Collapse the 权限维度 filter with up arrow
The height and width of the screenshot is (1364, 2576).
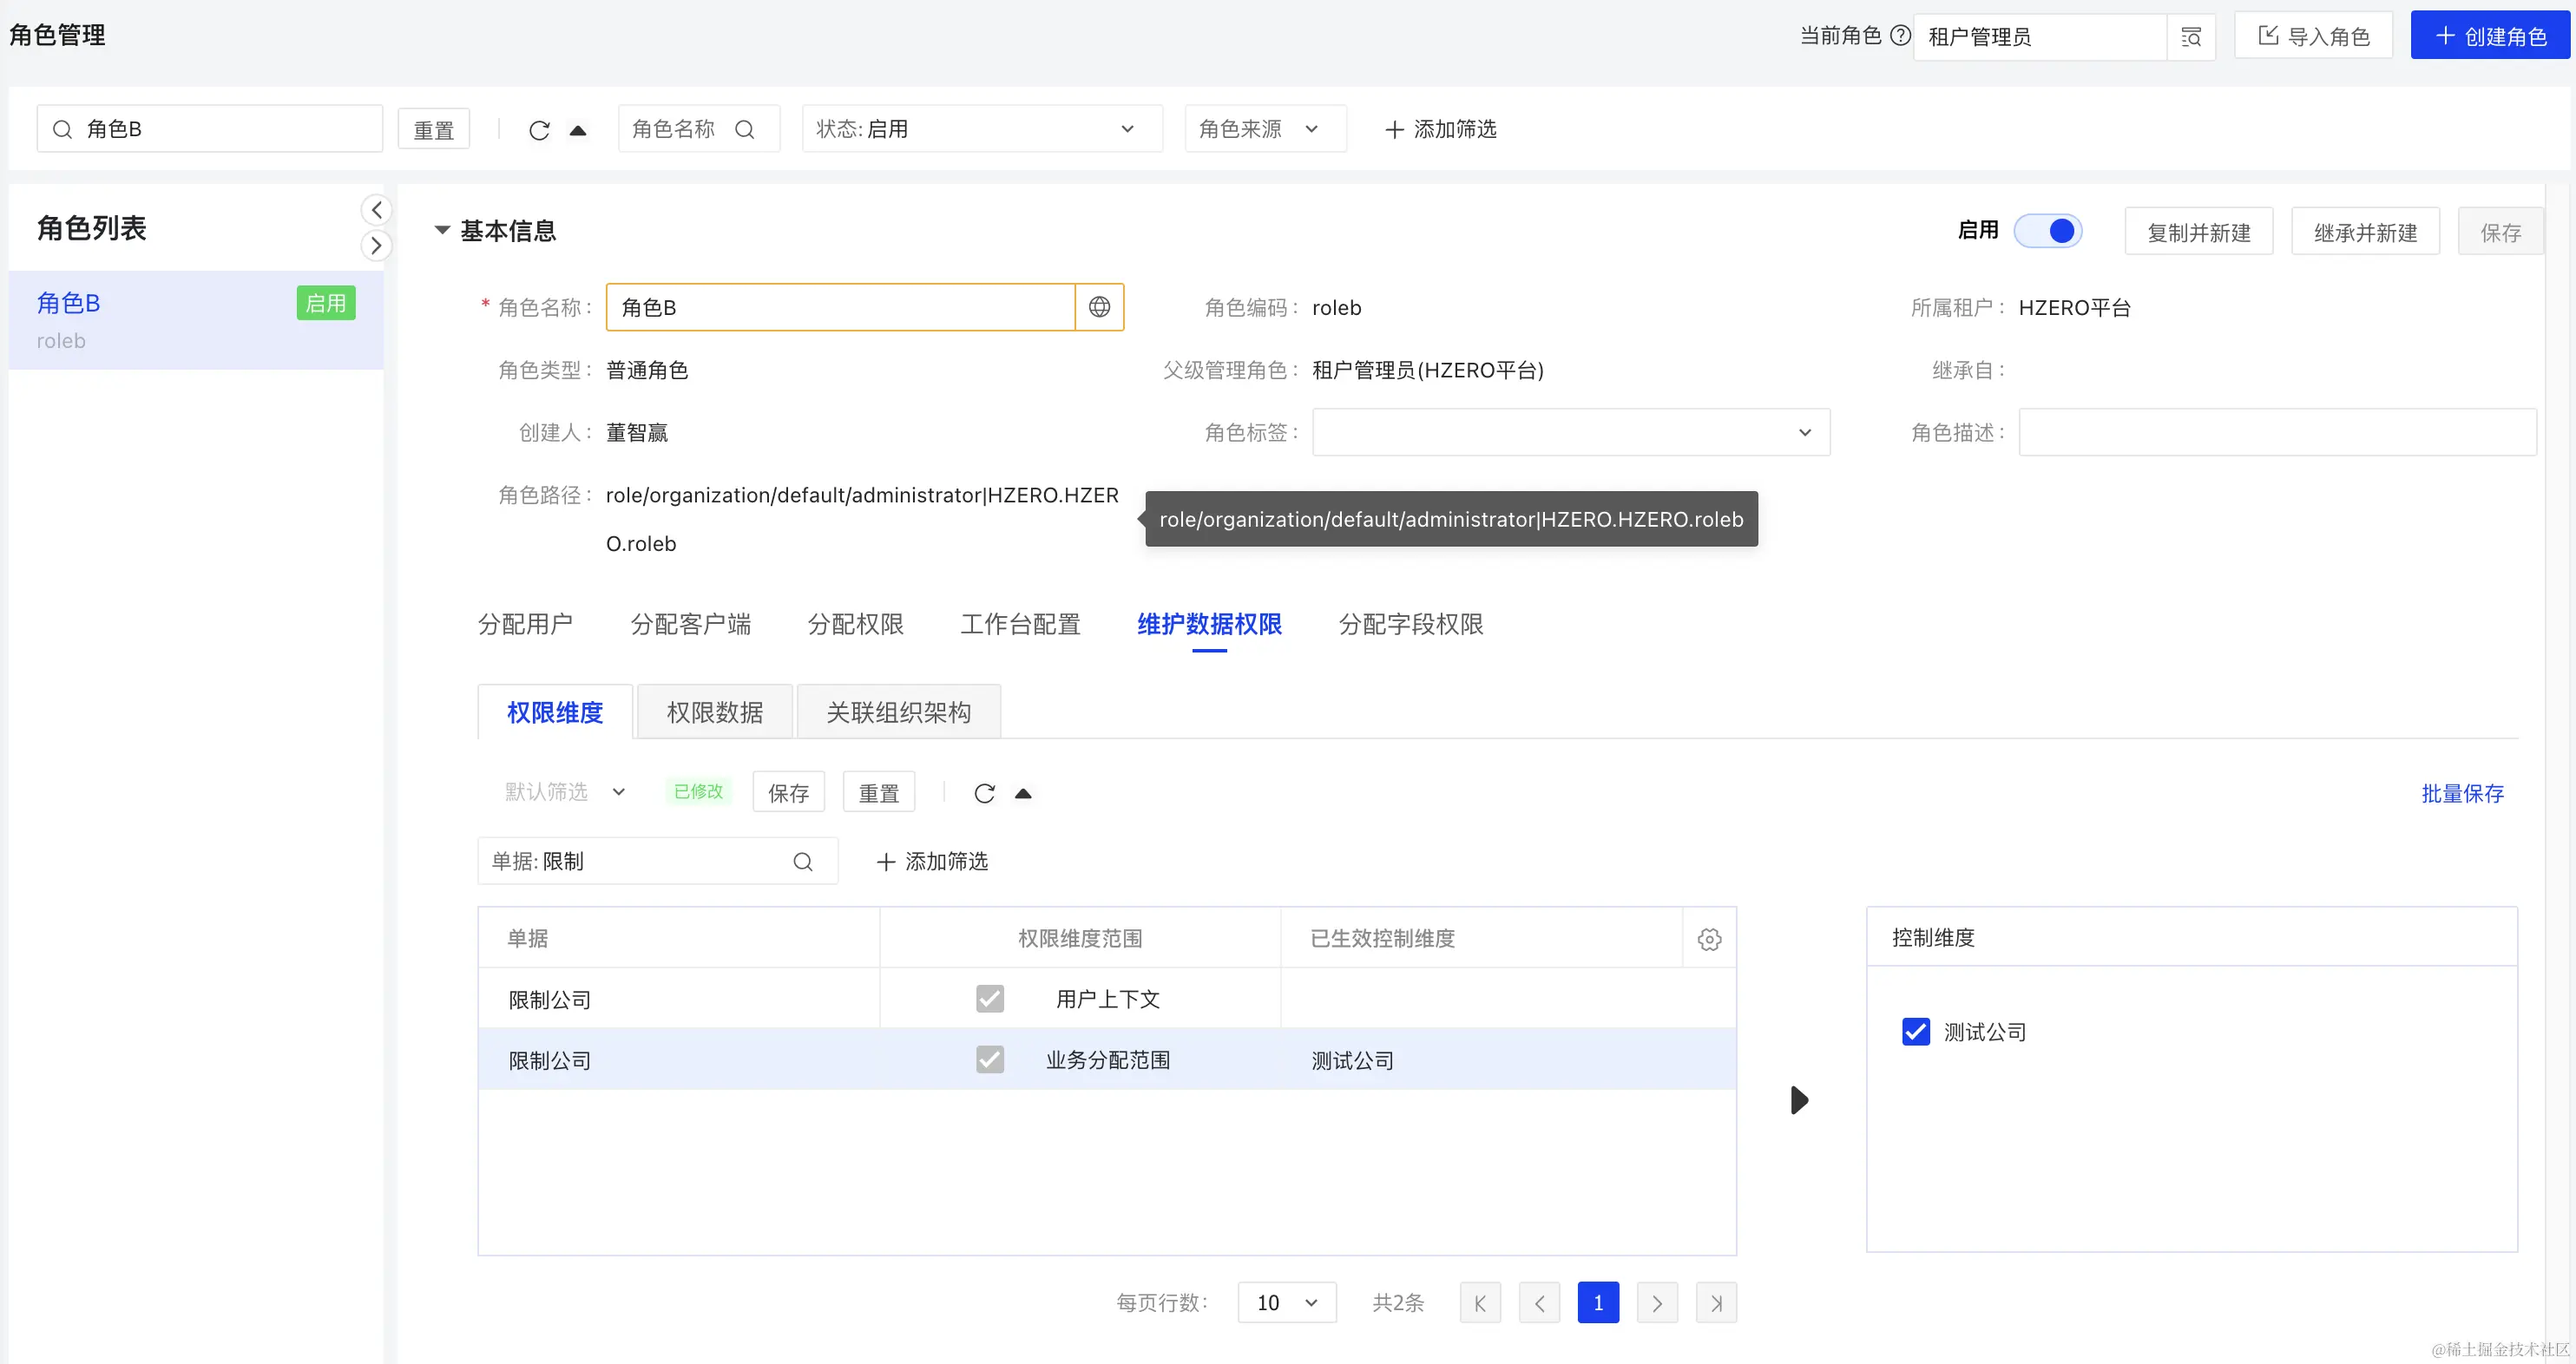coord(1023,793)
